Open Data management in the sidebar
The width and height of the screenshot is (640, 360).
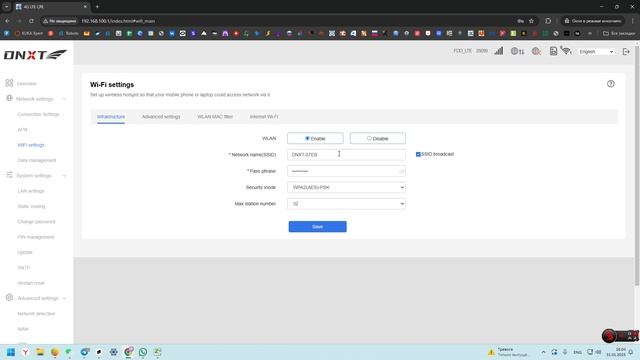pos(37,160)
